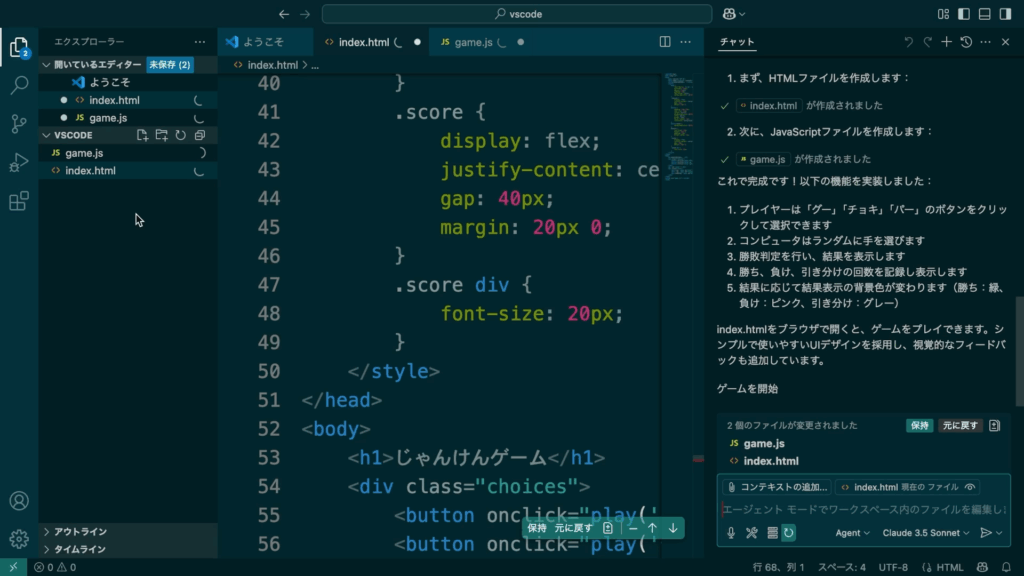Open the Search view in activity bar
Screen dimensions: 1024x576
[18, 85]
